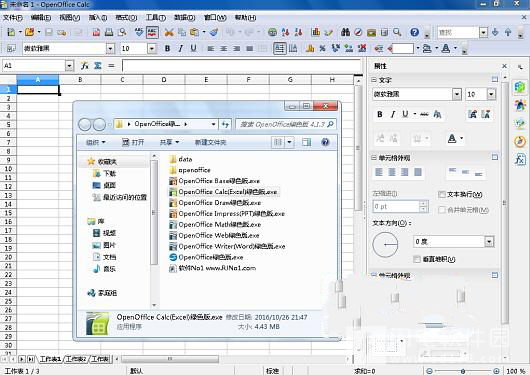The width and height of the screenshot is (530, 375).
Task: Click the Explorer Back navigation button
Action: tap(85, 124)
